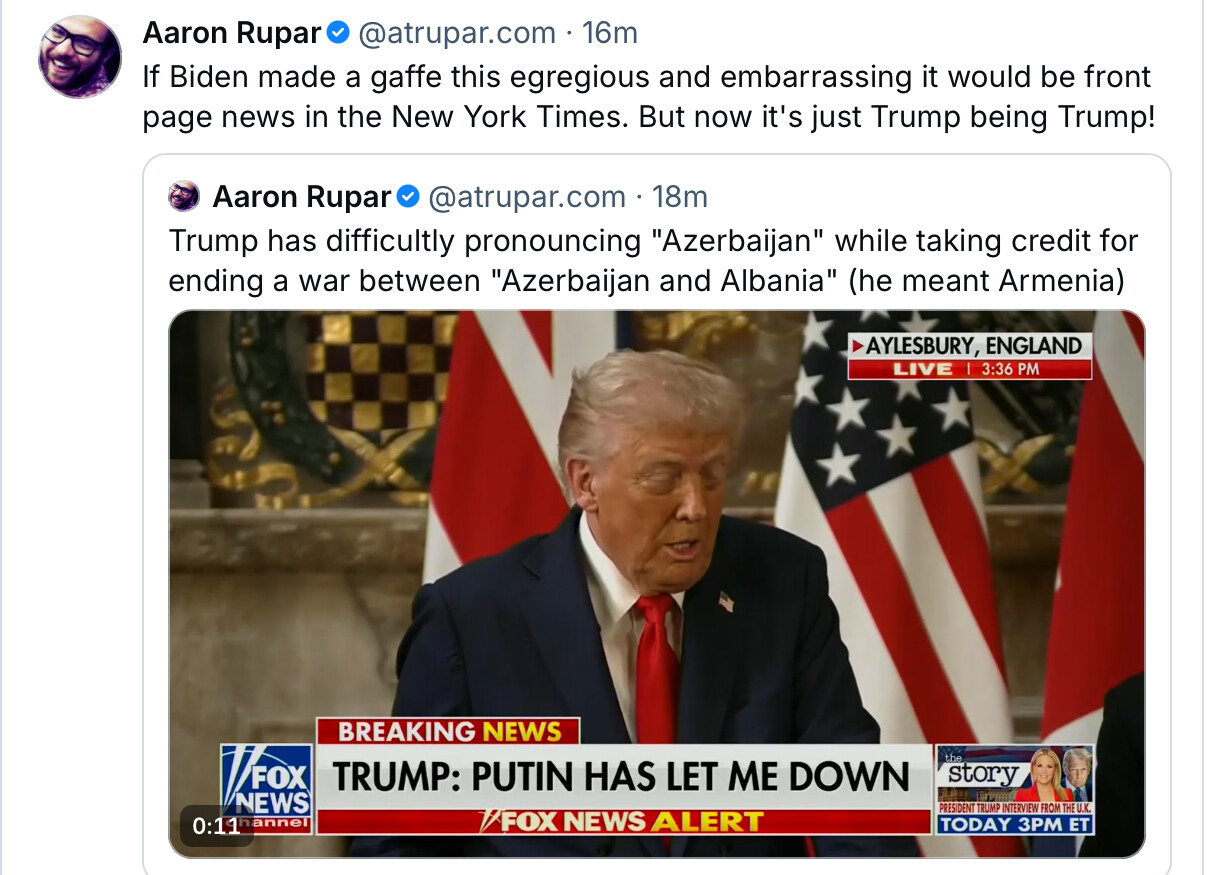Select the Aaron Rupar name in the quoted post
The image size is (1216, 875).
(x=301, y=197)
